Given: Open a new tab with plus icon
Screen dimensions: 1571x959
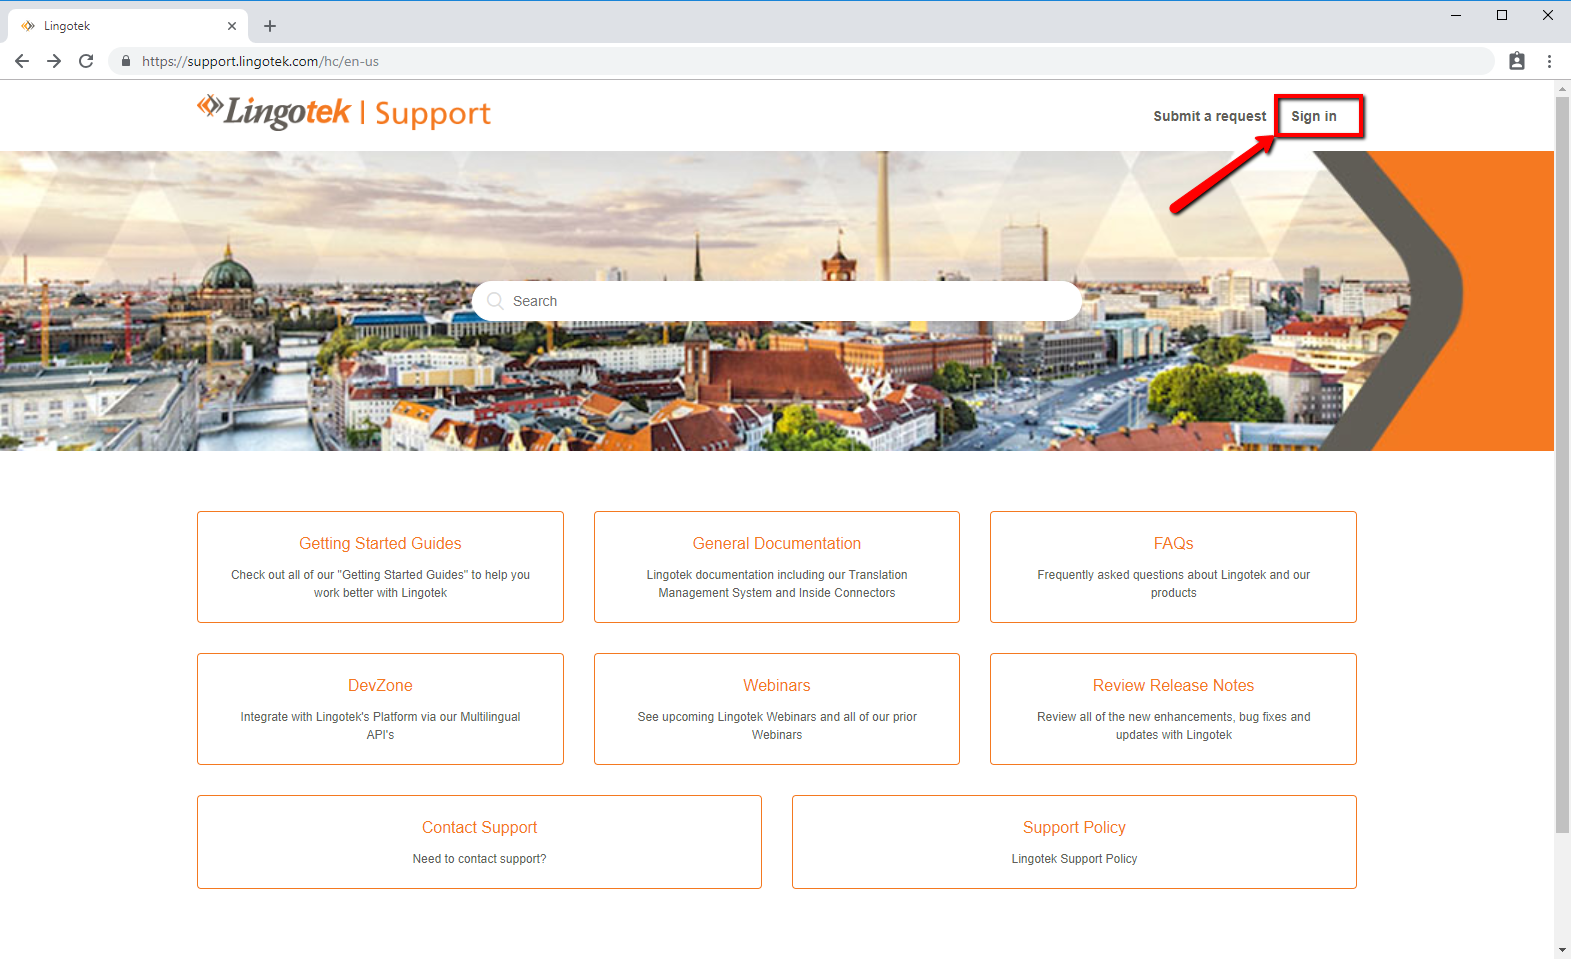Looking at the screenshot, I should tap(270, 26).
